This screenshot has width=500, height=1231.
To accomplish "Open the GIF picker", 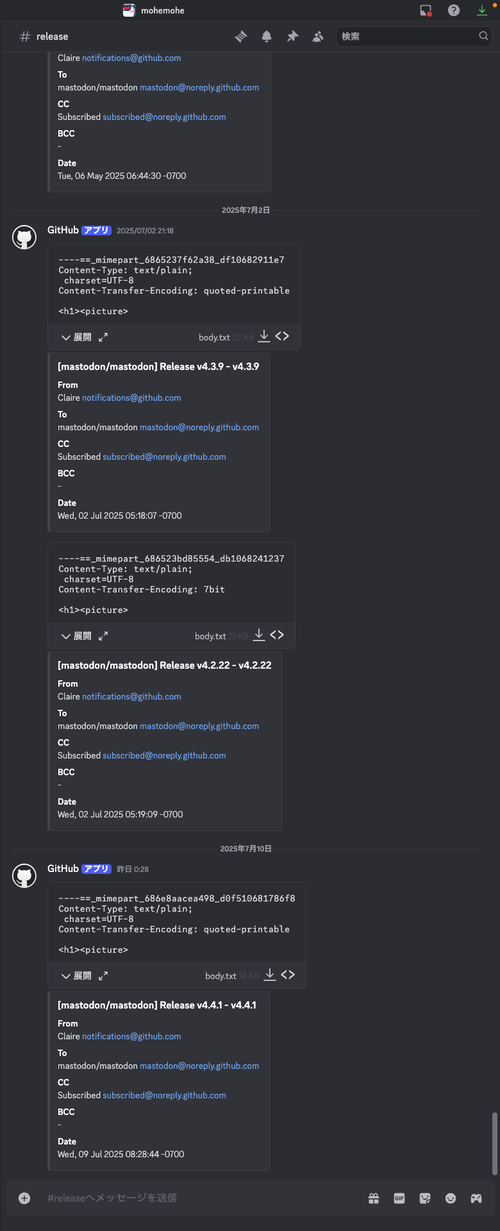I will pyautogui.click(x=399, y=1198).
